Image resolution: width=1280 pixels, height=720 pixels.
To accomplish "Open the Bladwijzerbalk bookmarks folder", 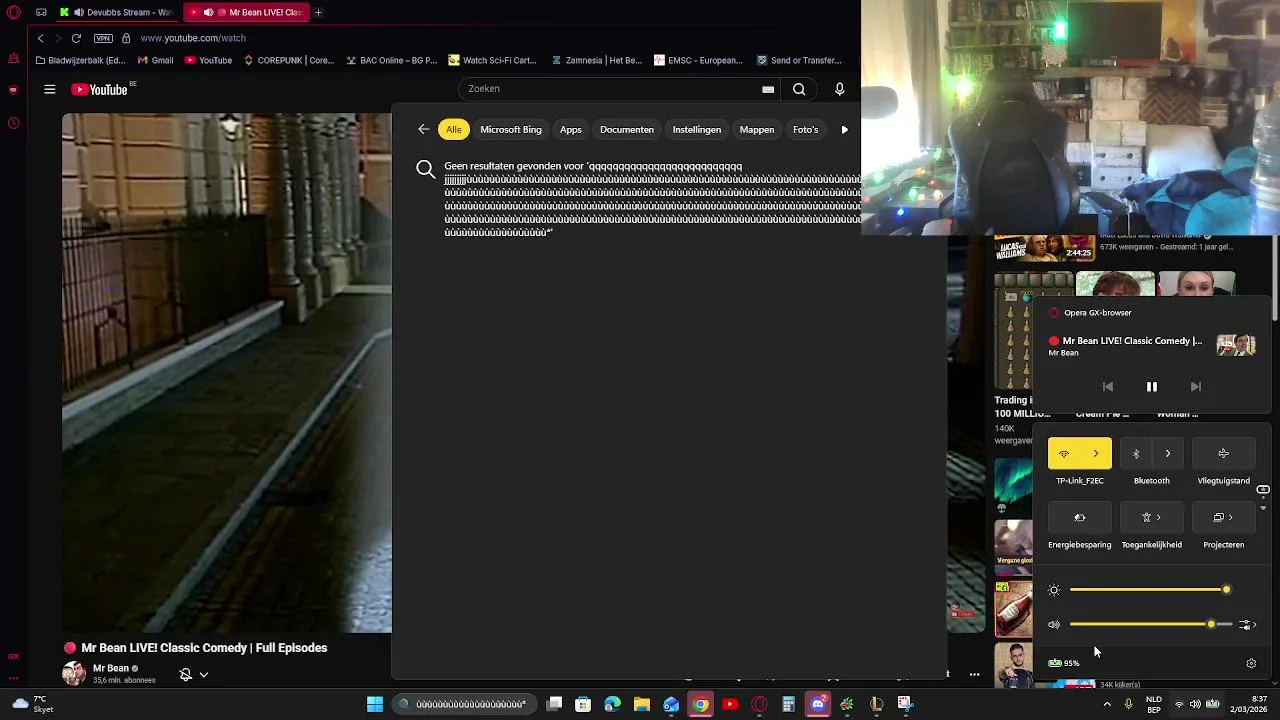I will [x=80, y=60].
